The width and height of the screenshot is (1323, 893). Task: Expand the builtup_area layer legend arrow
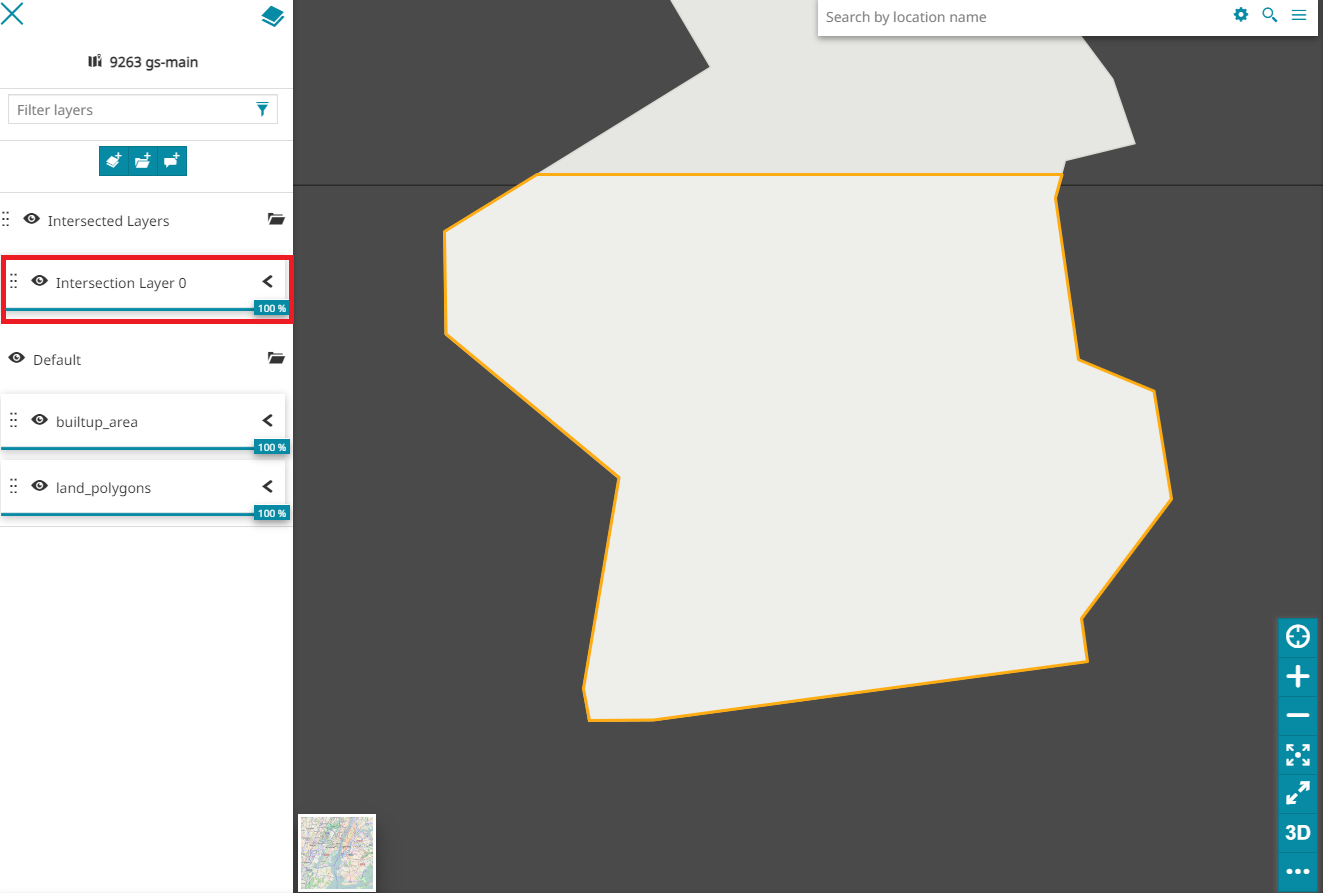tap(267, 421)
